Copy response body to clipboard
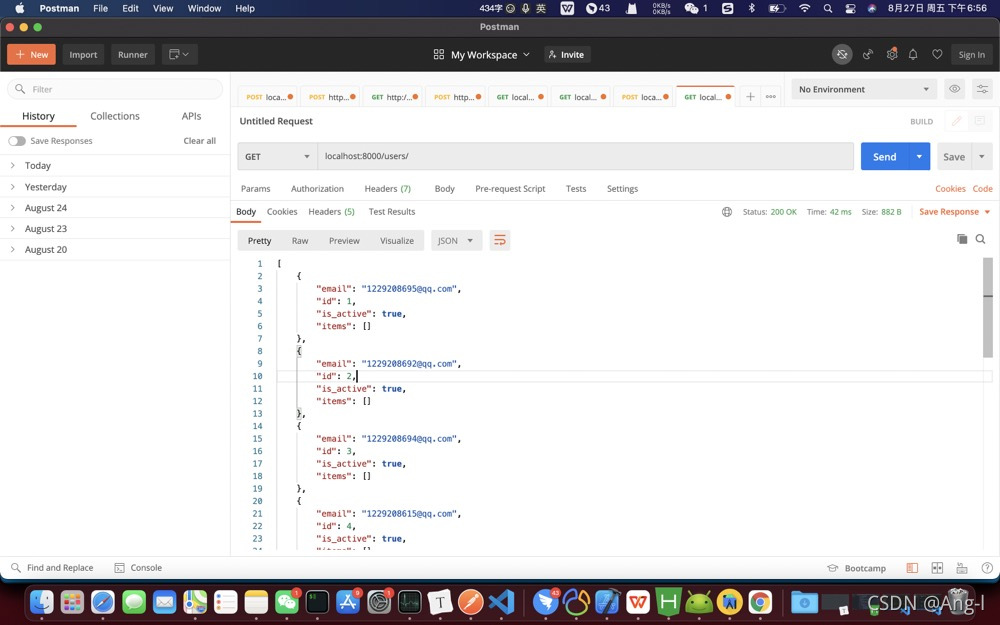1000x625 pixels. coord(962,239)
